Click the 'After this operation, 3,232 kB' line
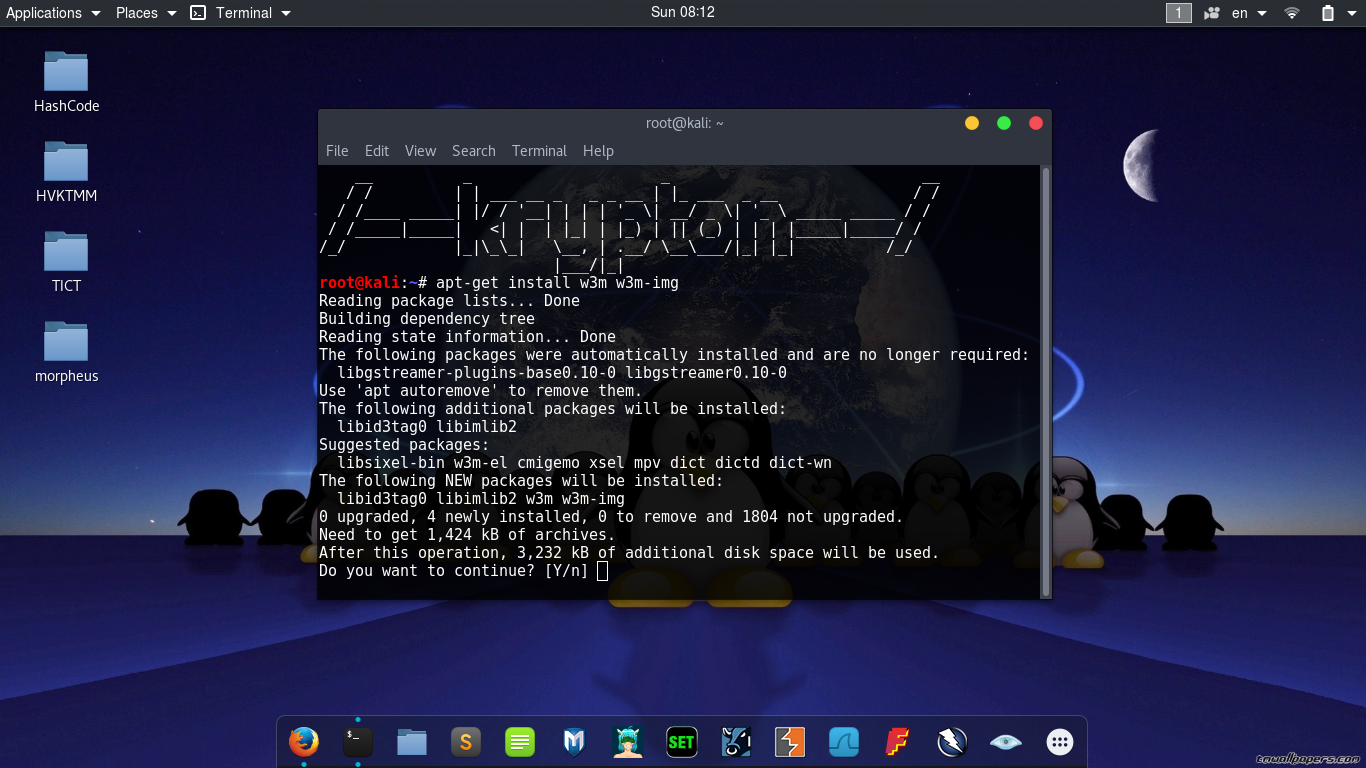1366x768 pixels. pos(629,553)
